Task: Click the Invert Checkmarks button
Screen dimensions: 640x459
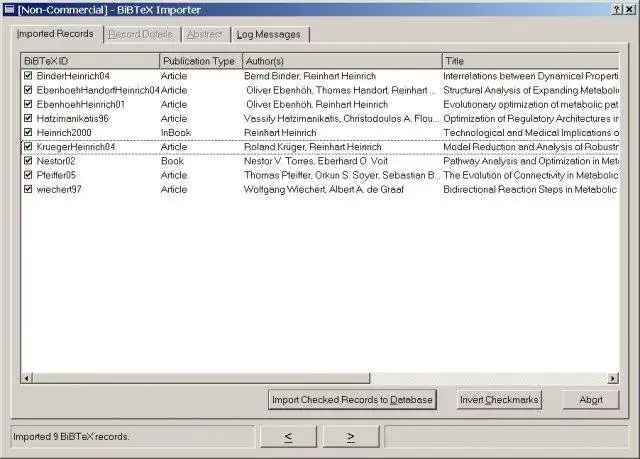Action: (499, 400)
